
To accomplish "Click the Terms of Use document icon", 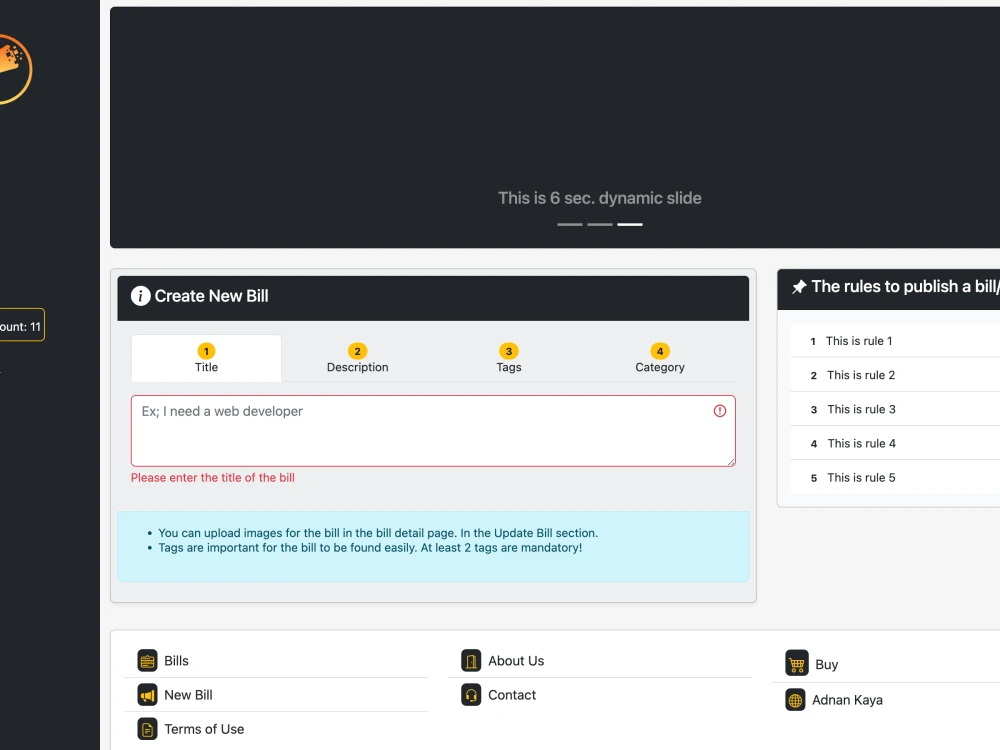I will click(x=147, y=729).
